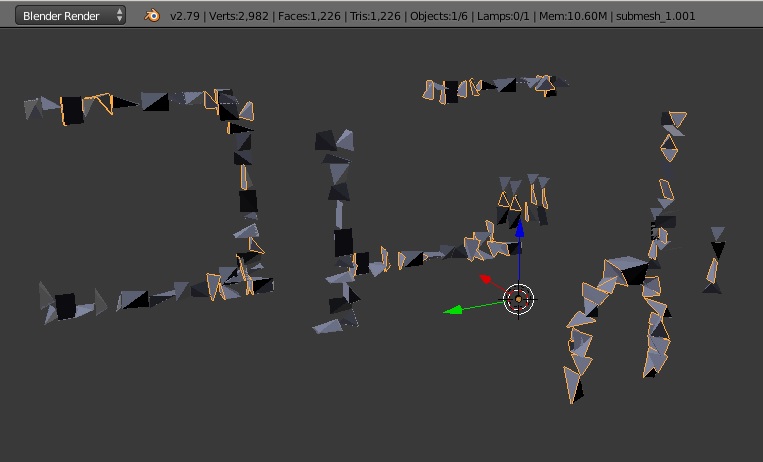Screen dimensions: 763x462
Task: Click the submesh_1.001 object name
Action: (655, 16)
